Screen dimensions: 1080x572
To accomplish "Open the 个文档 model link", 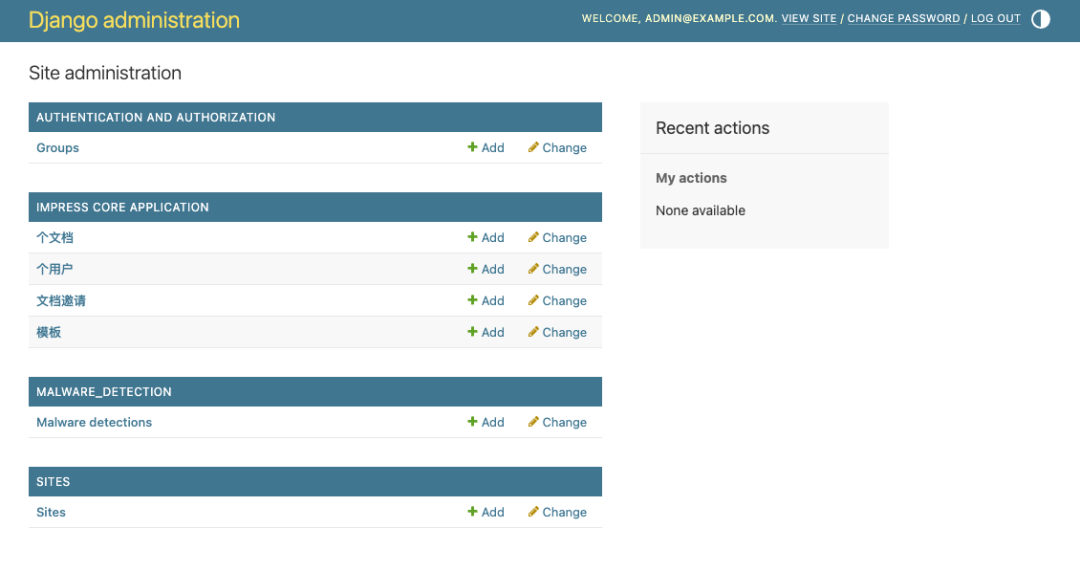I will [x=54, y=238].
